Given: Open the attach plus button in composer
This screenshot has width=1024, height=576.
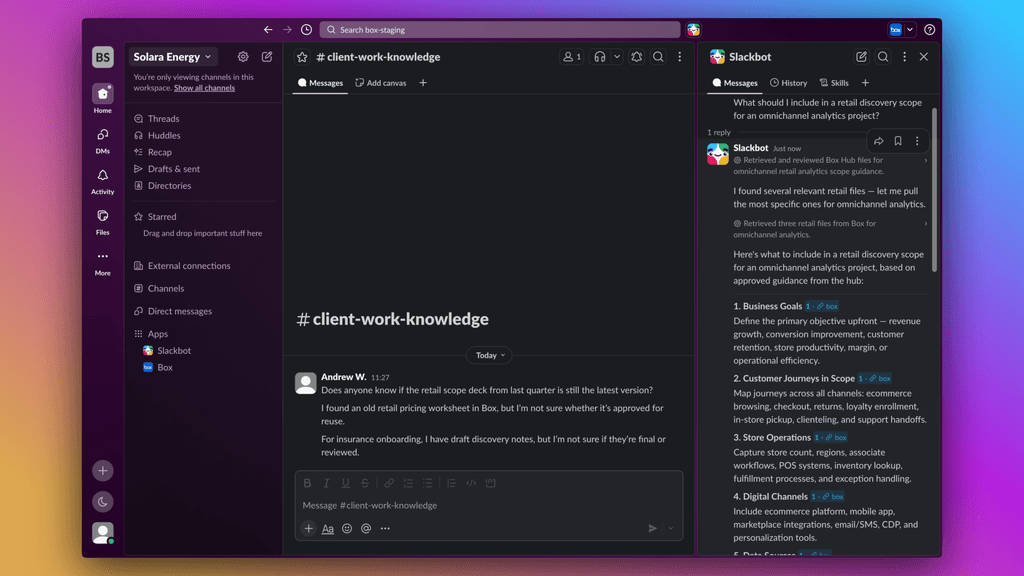Looking at the screenshot, I should [309, 528].
